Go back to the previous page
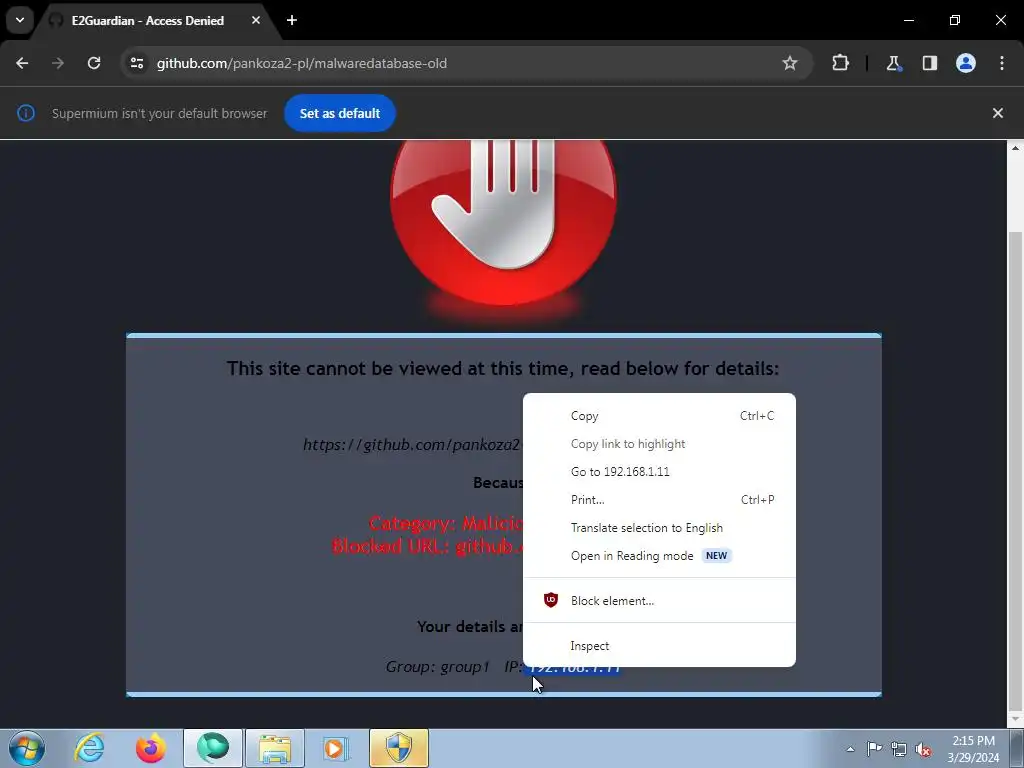This screenshot has height=768, width=1024. pos(22,63)
